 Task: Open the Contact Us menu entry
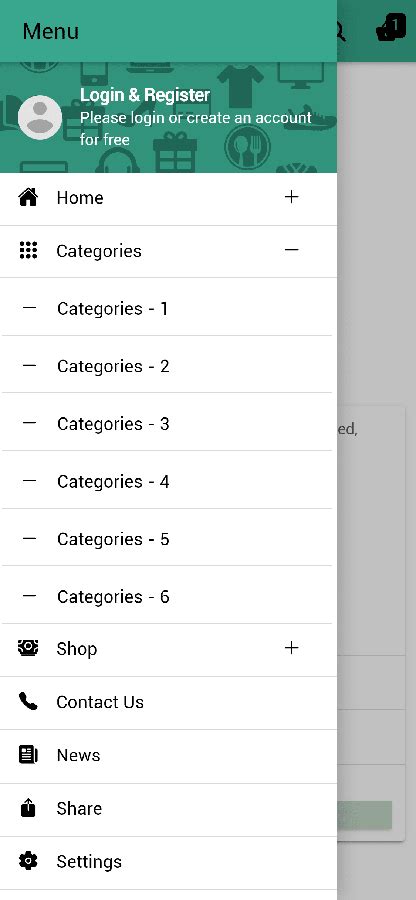pyautogui.click(x=168, y=703)
